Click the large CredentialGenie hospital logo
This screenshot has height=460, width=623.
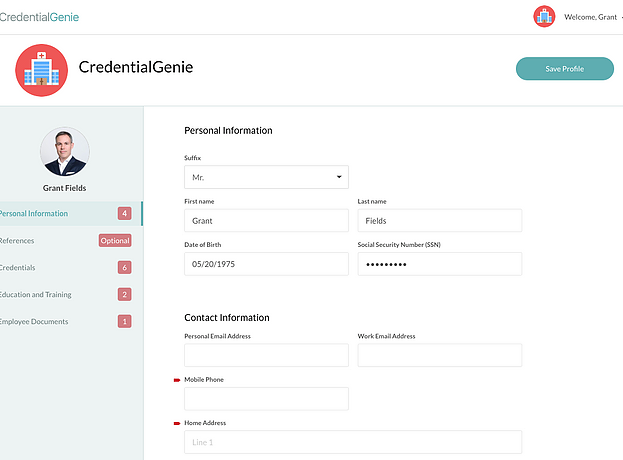pos(42,70)
